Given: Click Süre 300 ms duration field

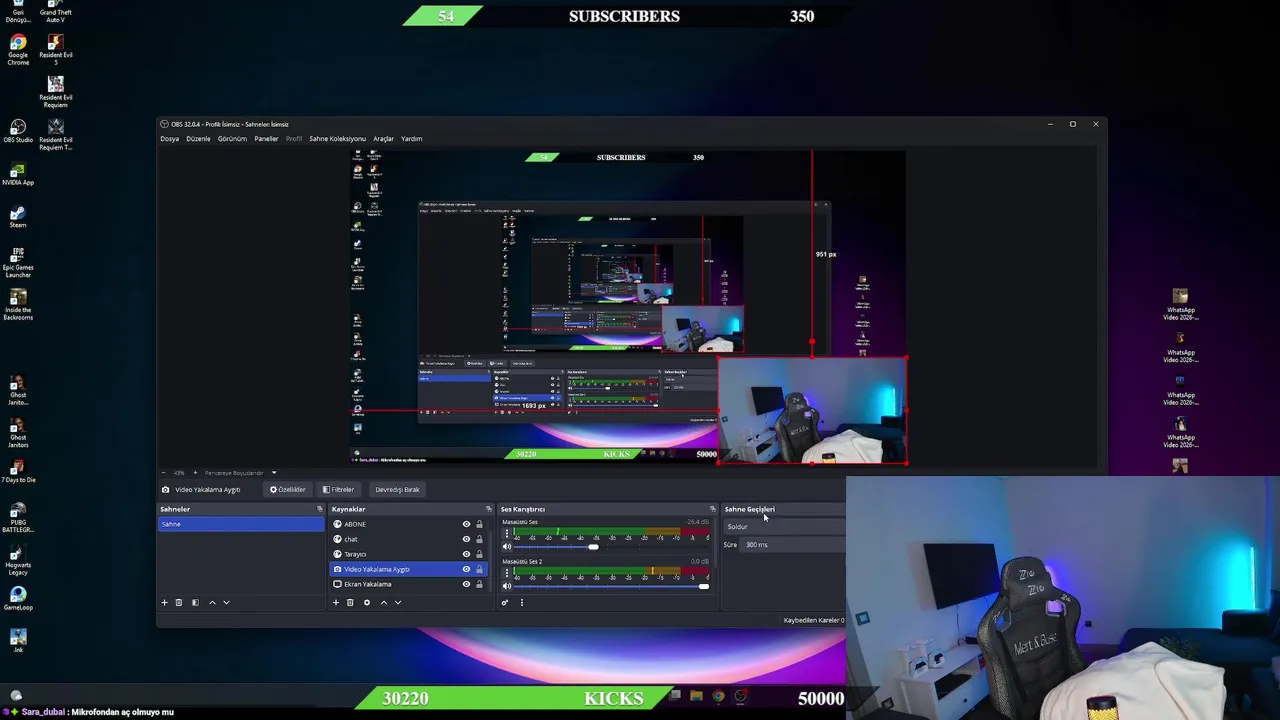Looking at the screenshot, I should 793,545.
